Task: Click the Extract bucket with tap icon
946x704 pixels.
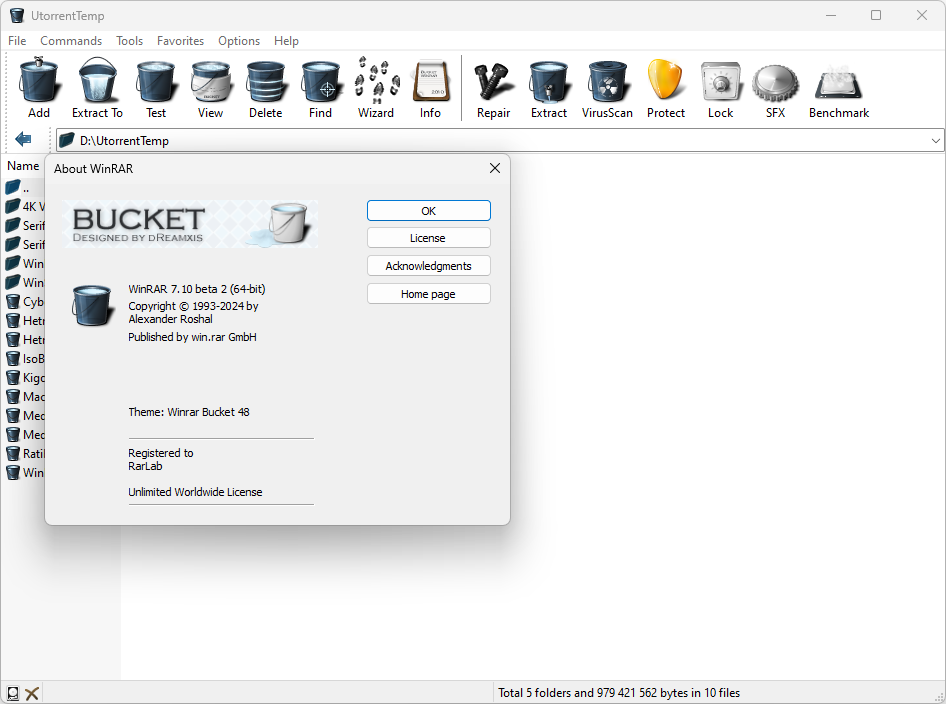Action: 548,81
